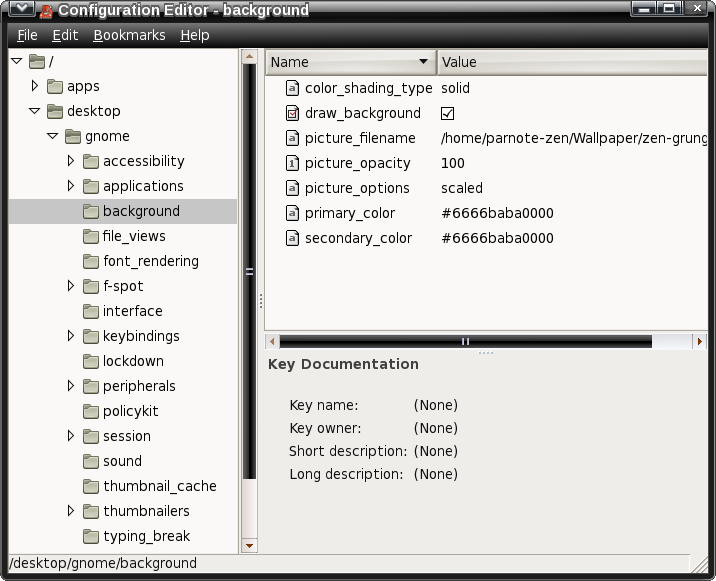Expand the keybindings folder arrow

point(71,336)
